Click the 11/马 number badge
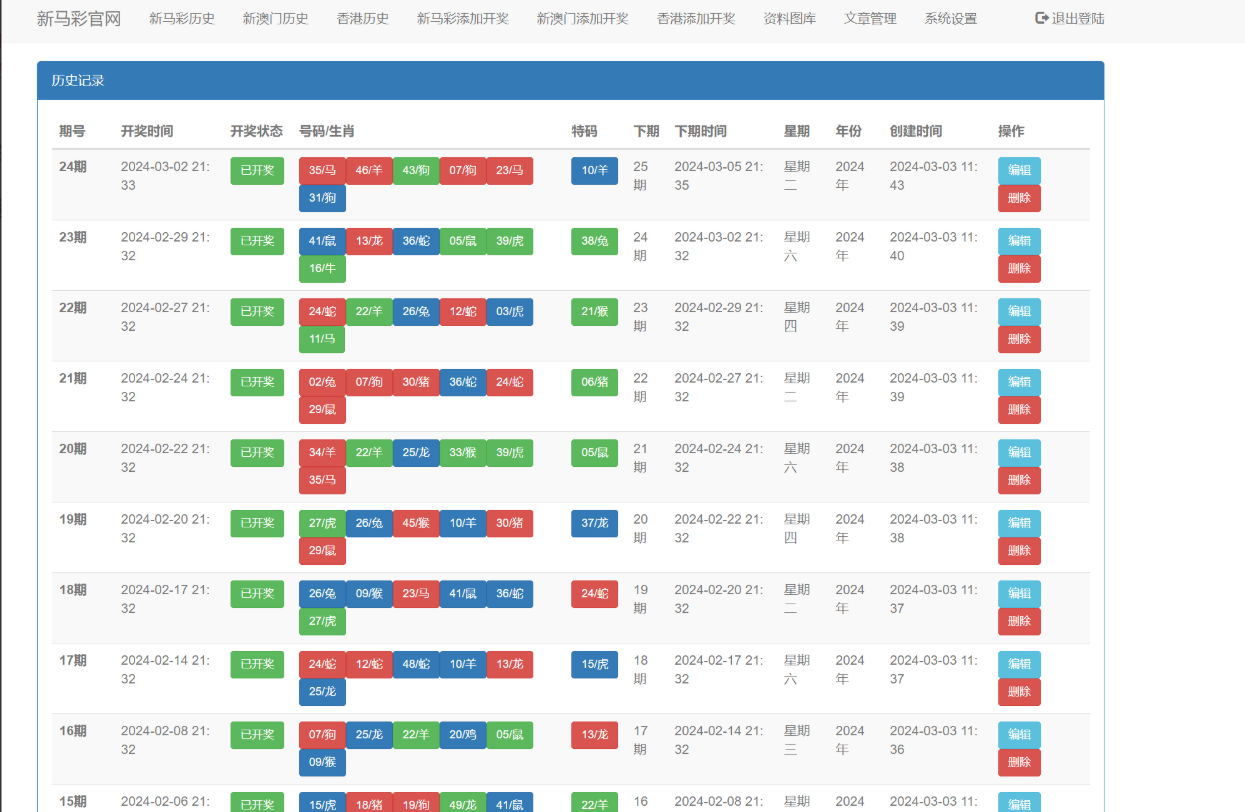This screenshot has width=1245, height=812. pos(322,339)
